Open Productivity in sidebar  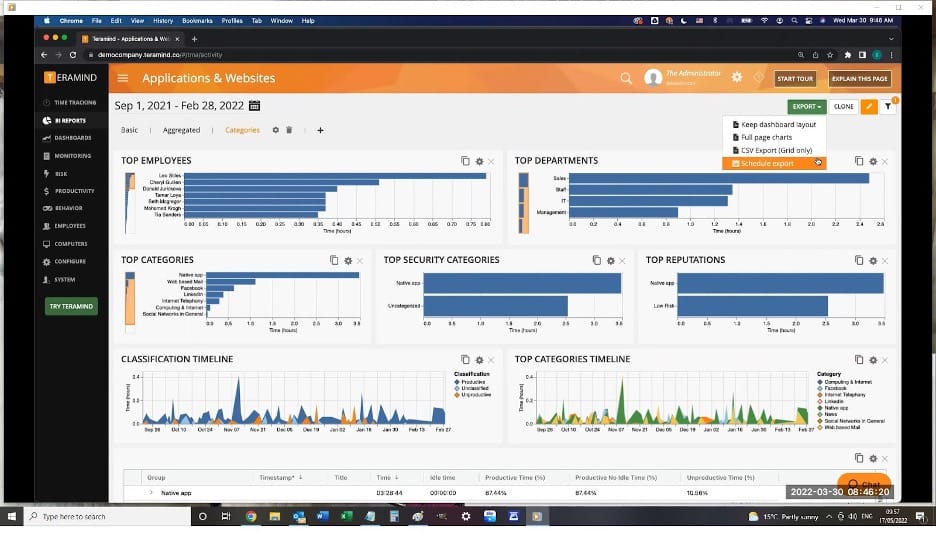coord(70,191)
